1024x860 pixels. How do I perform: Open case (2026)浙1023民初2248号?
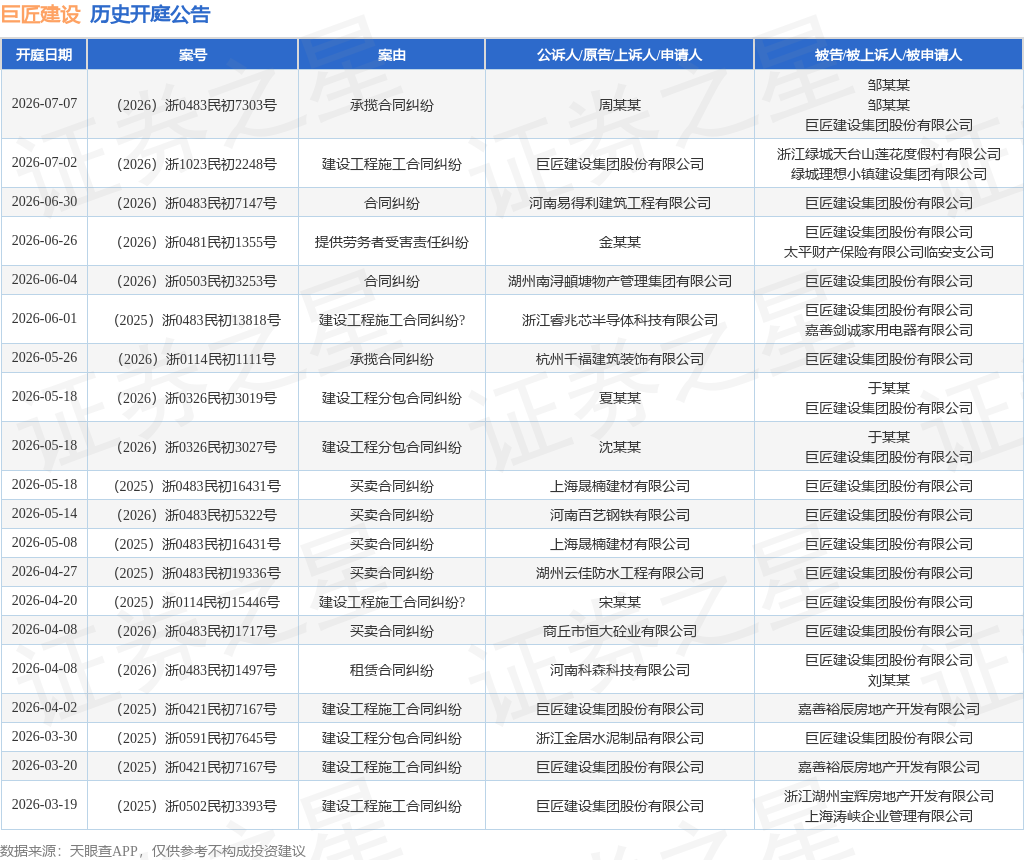195,164
